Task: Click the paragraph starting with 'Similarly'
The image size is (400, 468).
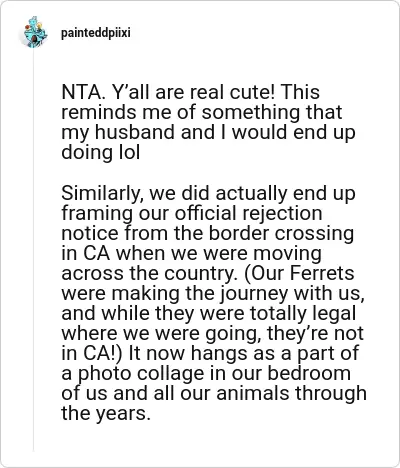Action: click(x=213, y=303)
